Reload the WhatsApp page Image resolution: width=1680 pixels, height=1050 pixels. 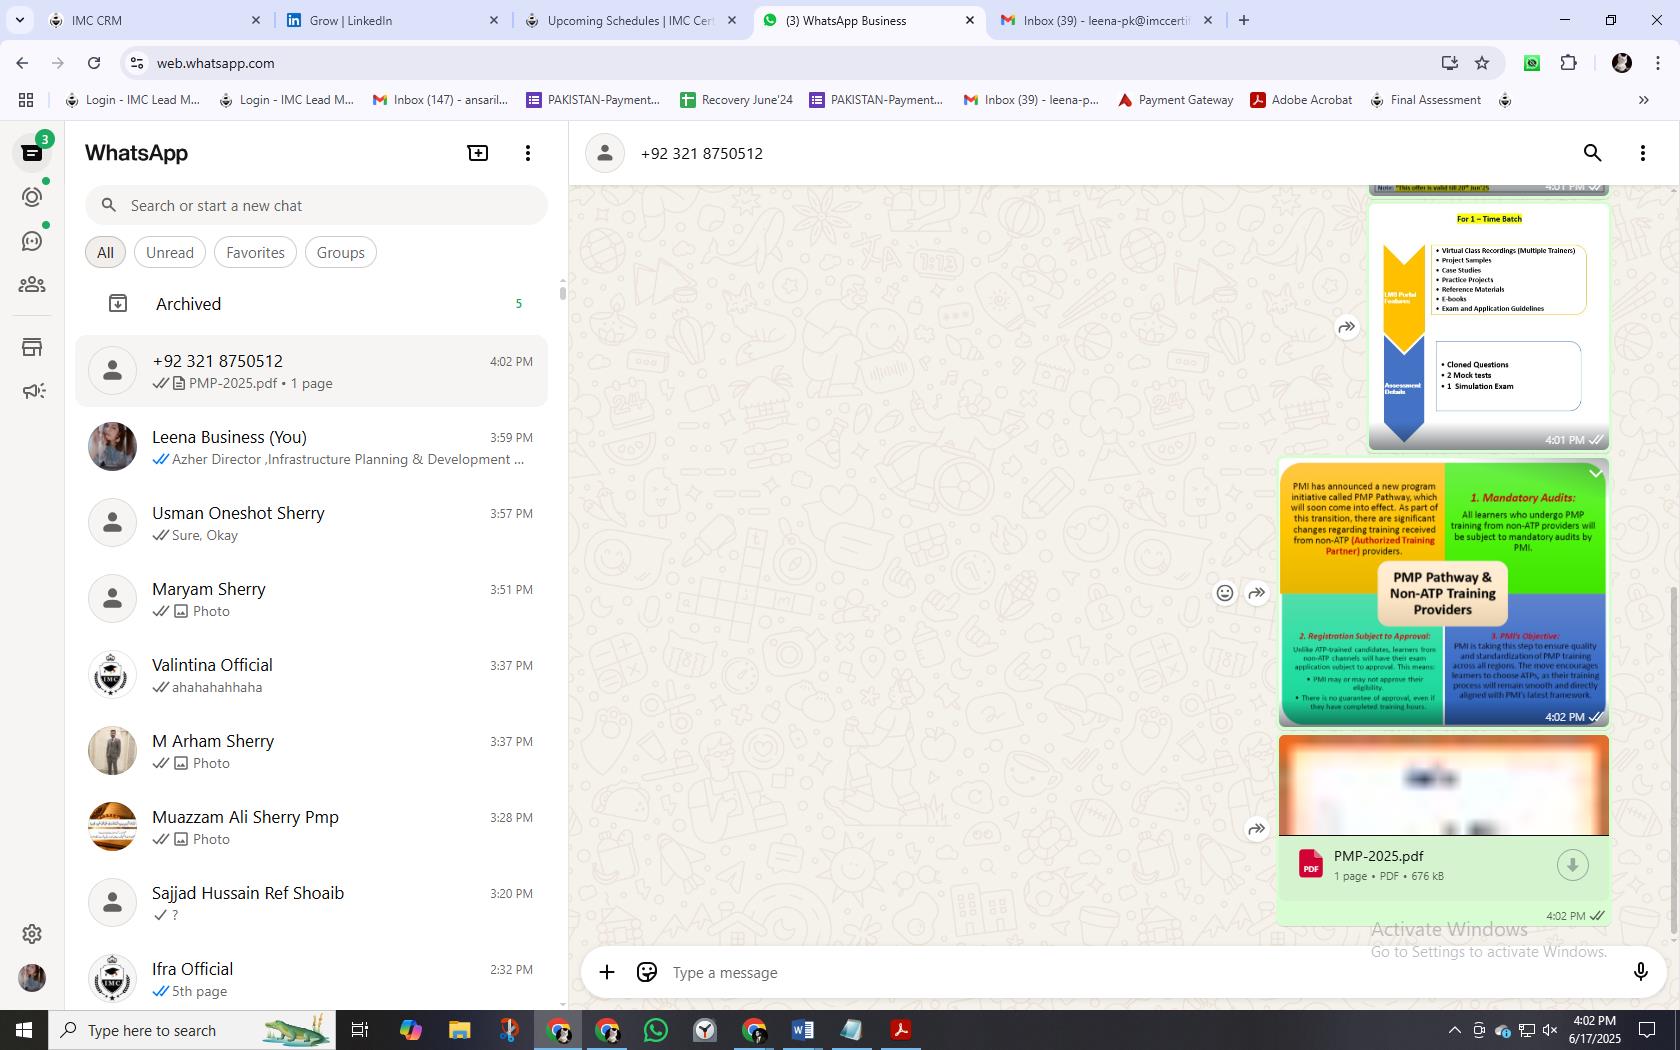pos(94,63)
